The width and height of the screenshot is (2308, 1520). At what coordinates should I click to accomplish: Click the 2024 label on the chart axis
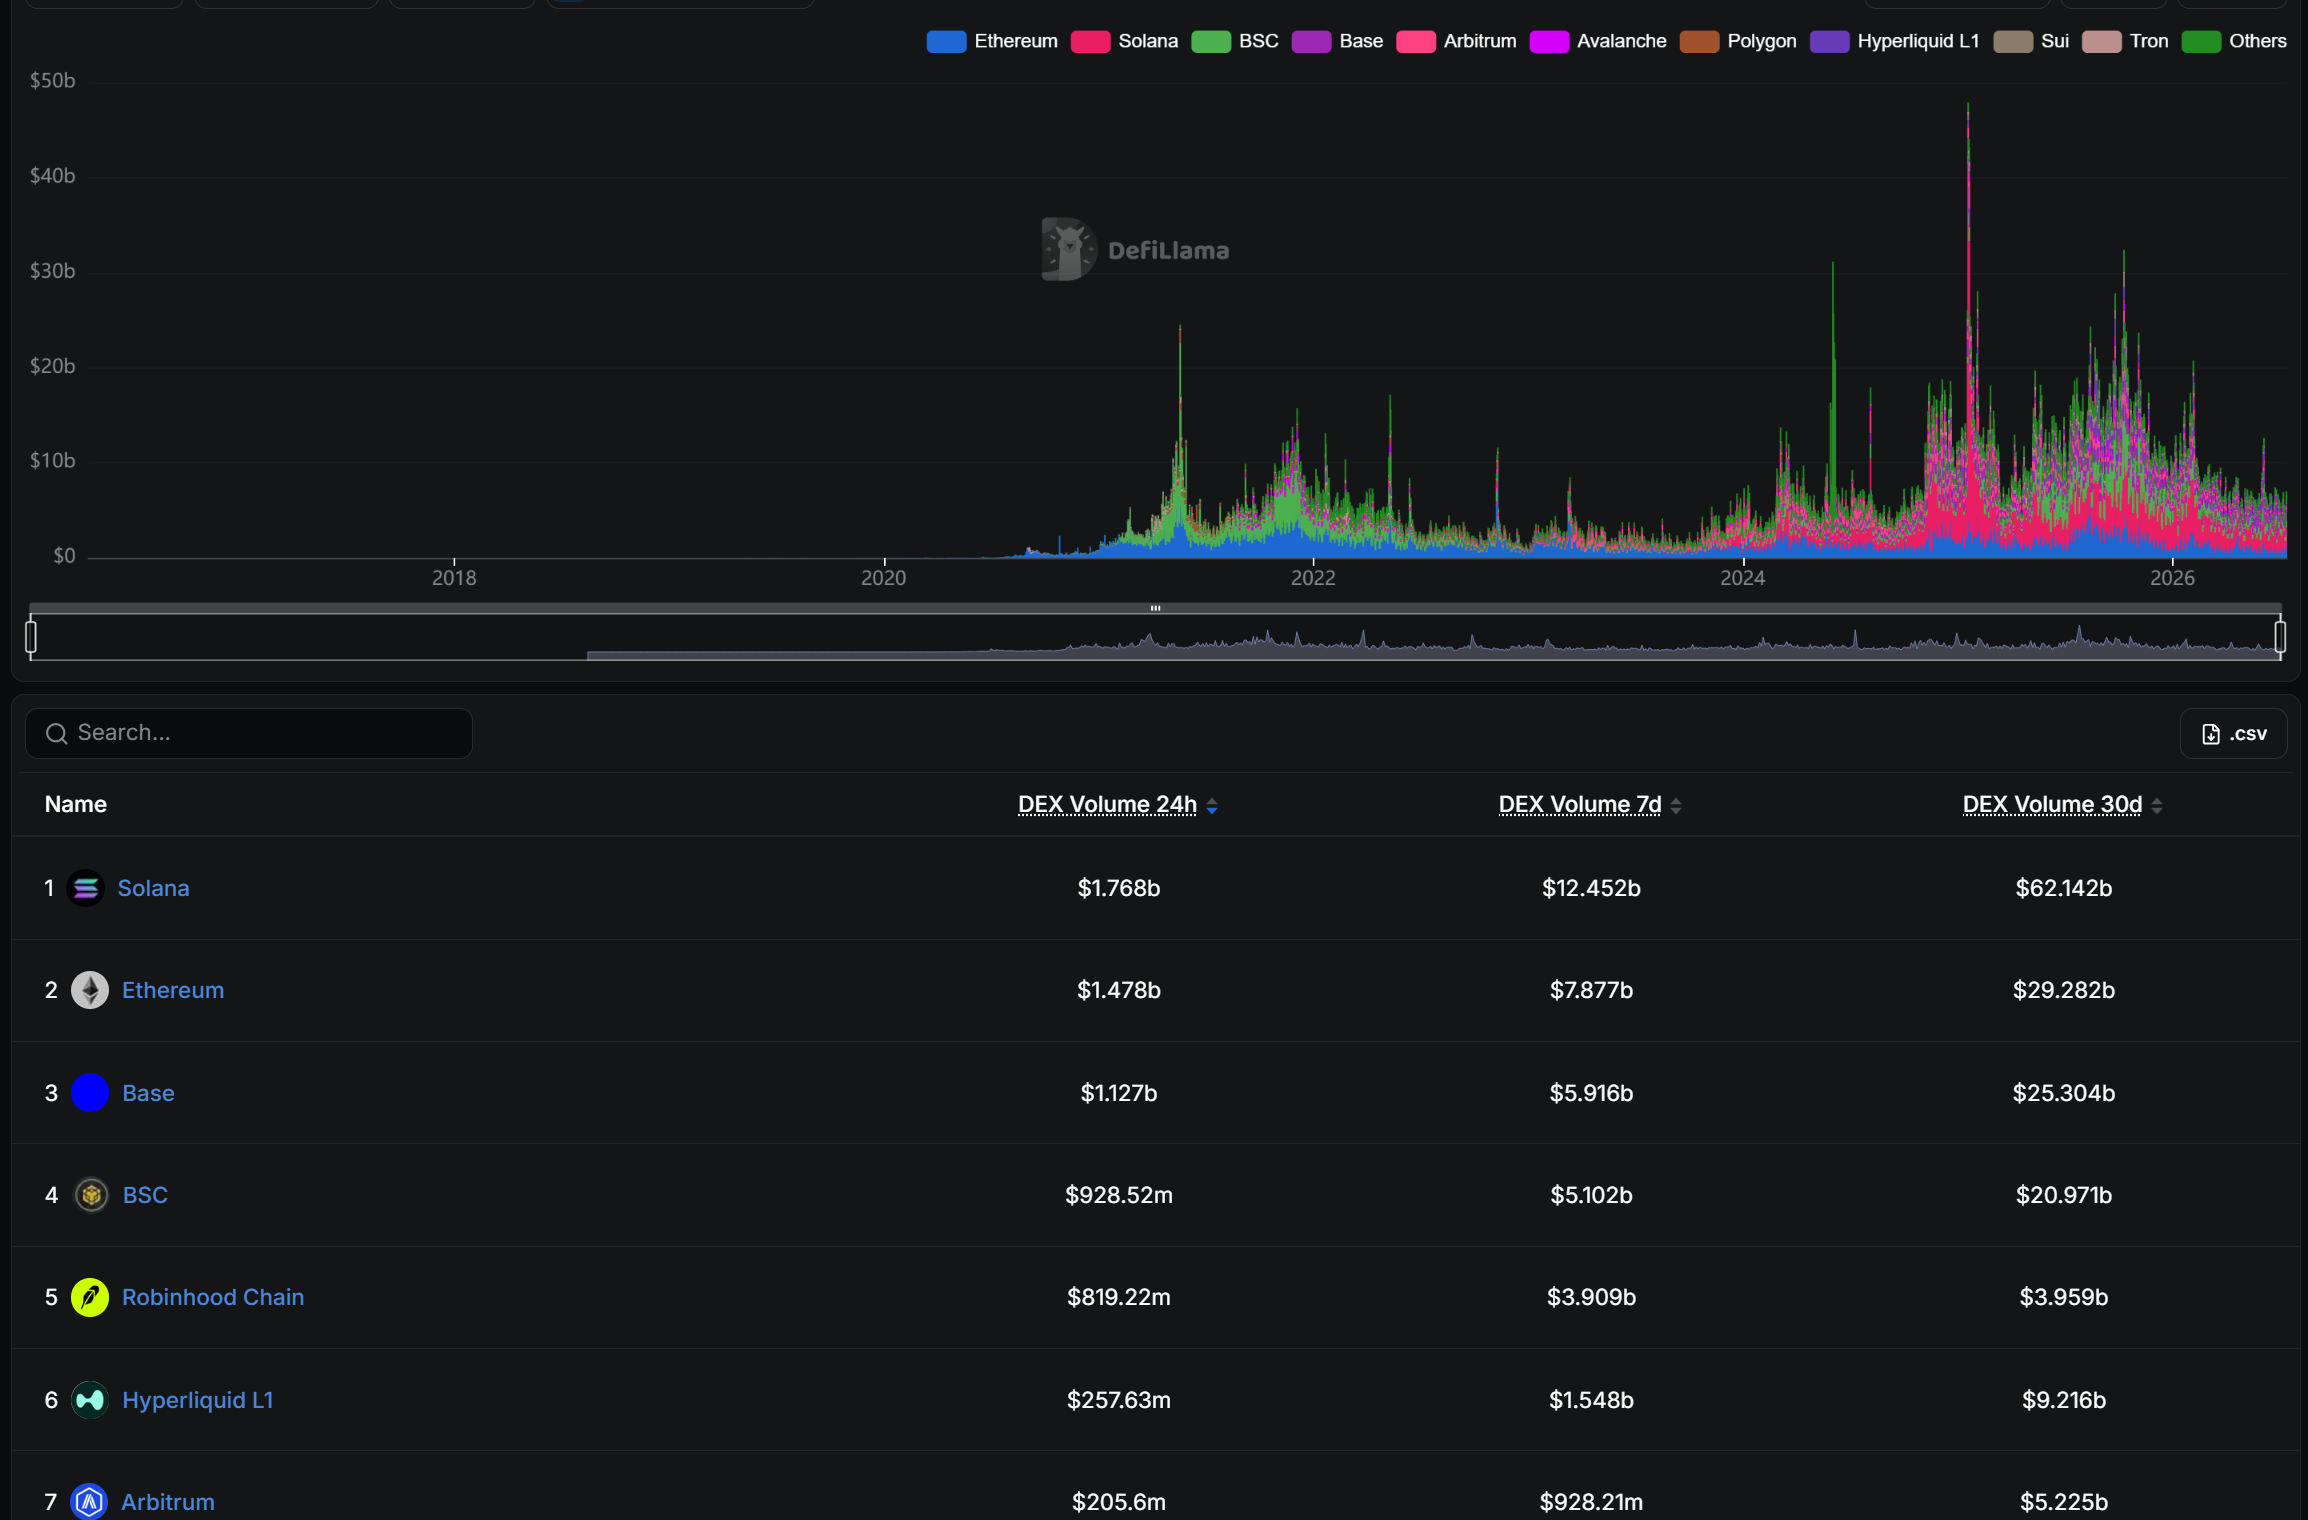[x=1742, y=578]
